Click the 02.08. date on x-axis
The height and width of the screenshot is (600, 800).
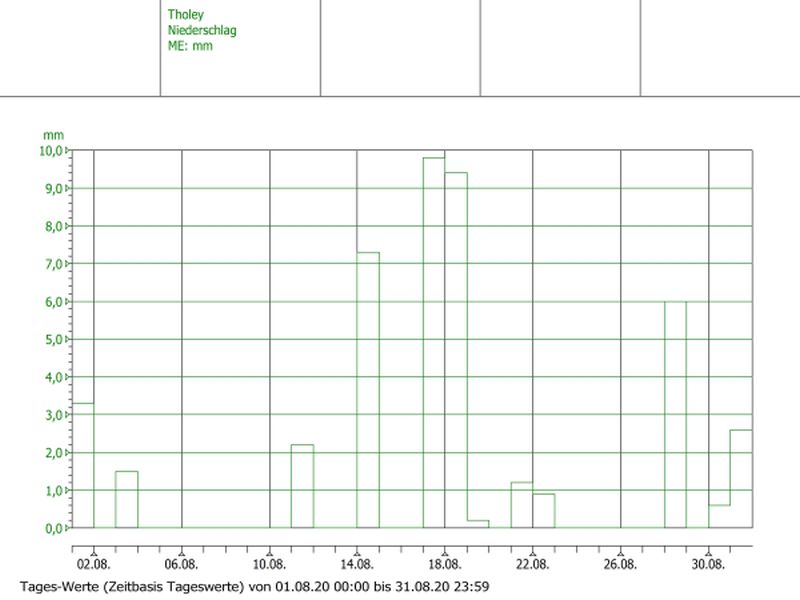[93, 564]
